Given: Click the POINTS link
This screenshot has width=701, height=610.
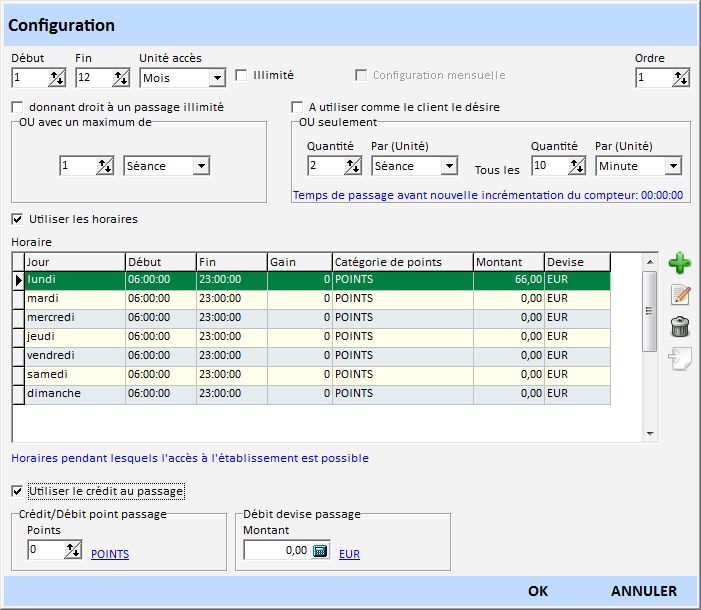Looking at the screenshot, I should pos(110,554).
